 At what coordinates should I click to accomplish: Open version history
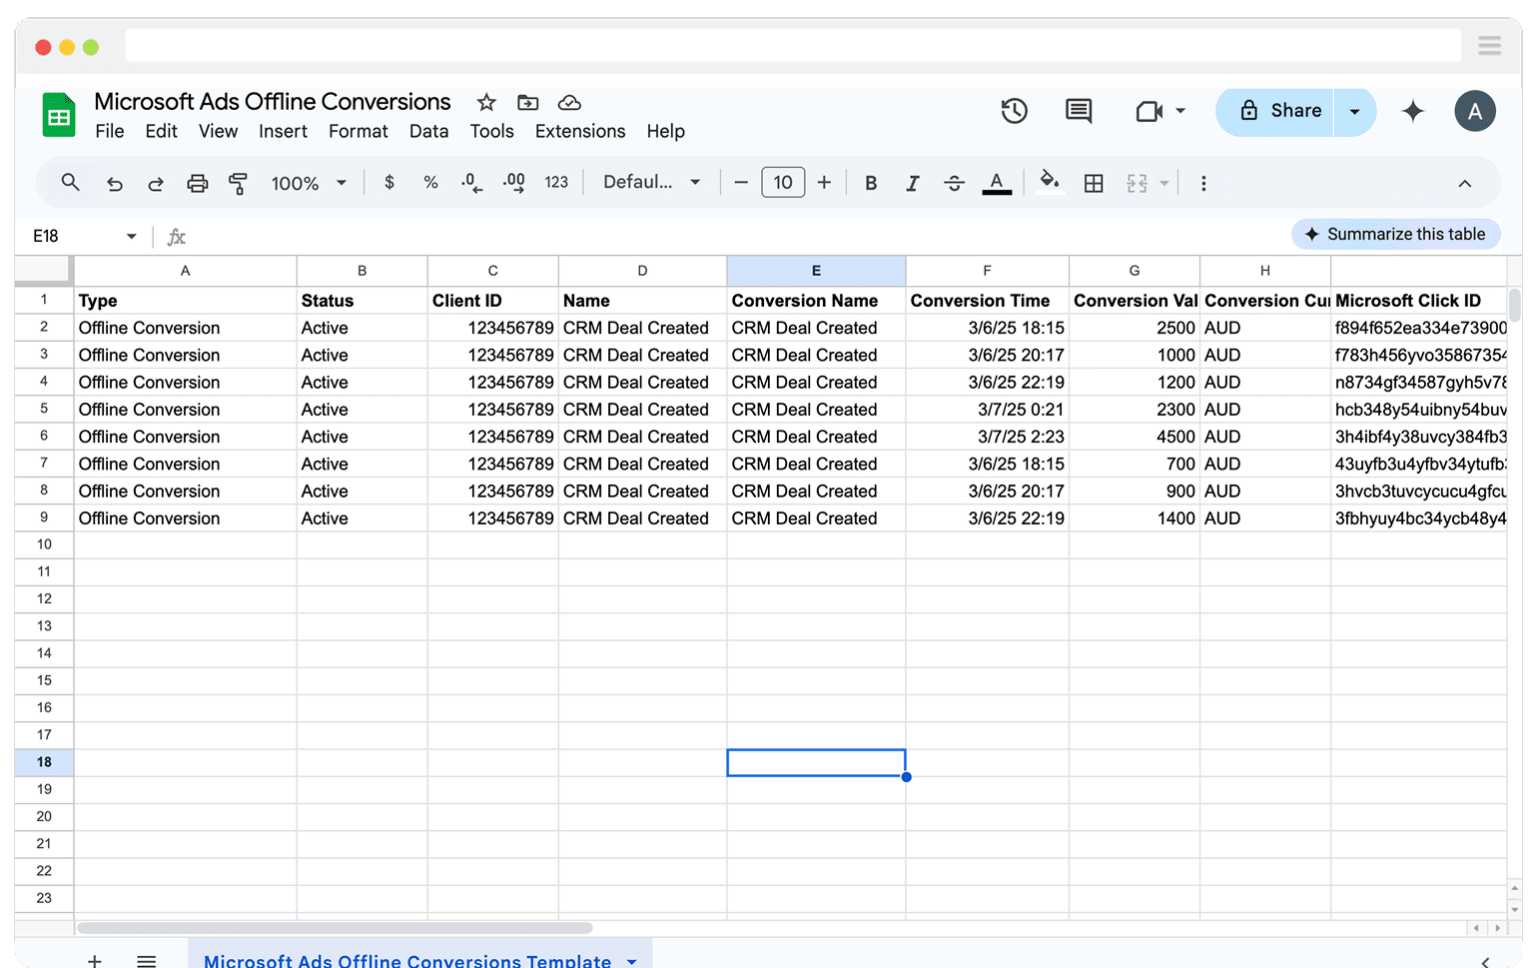pyautogui.click(x=1014, y=111)
